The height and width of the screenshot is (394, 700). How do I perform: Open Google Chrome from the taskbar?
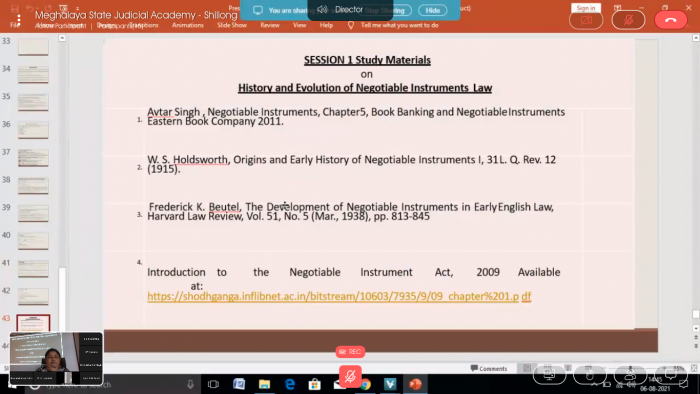[366, 384]
